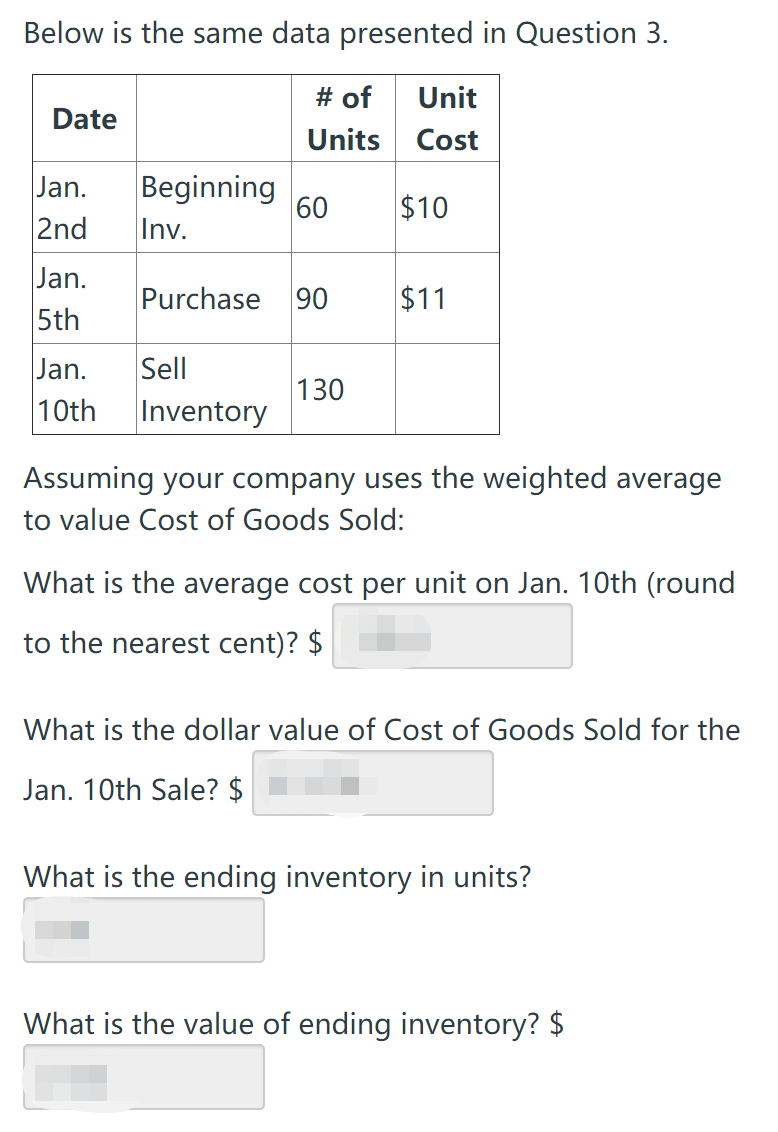This screenshot has width=778, height=1132.
Task: Click the ending inventory in units answer box
Action: pos(143,929)
